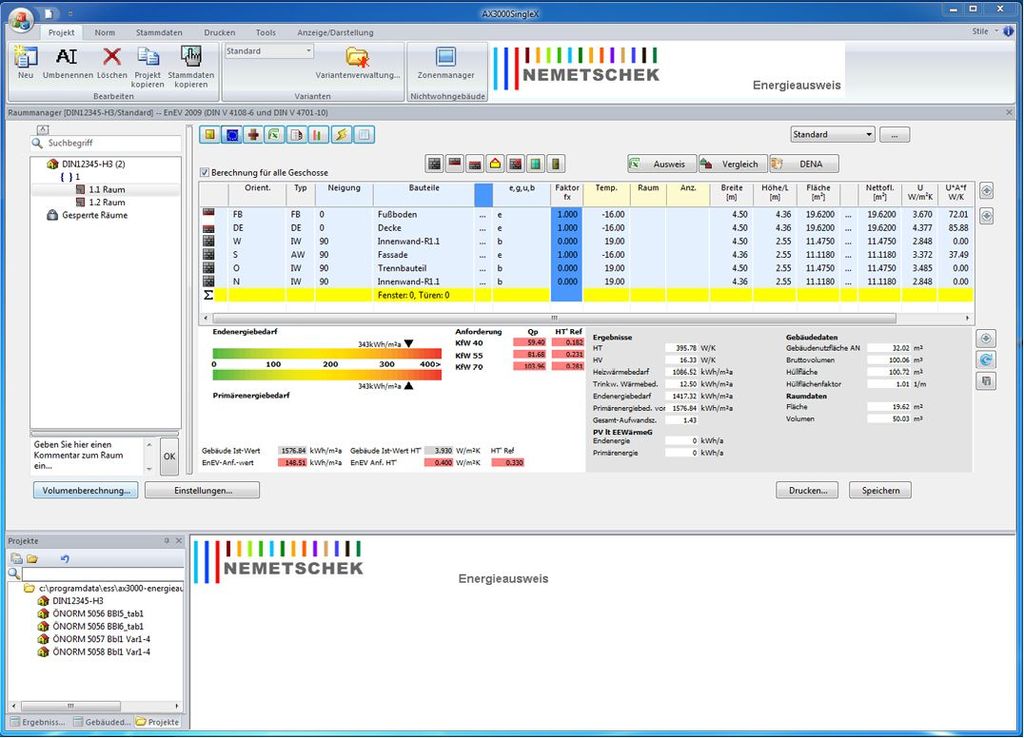Open Variantenverwaltung via its folder icon
This screenshot has height=738, width=1024.
click(x=357, y=57)
